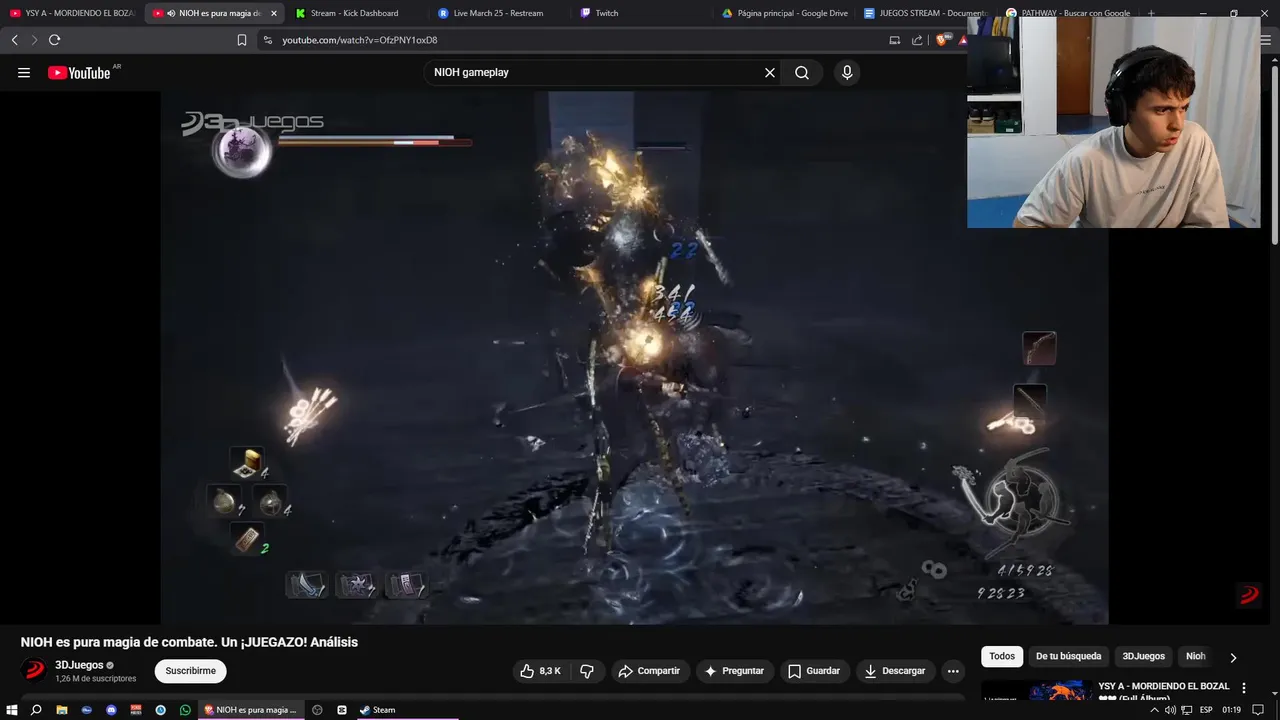This screenshot has height=720, width=1280.
Task: Start voice search with microphone
Action: click(x=847, y=72)
